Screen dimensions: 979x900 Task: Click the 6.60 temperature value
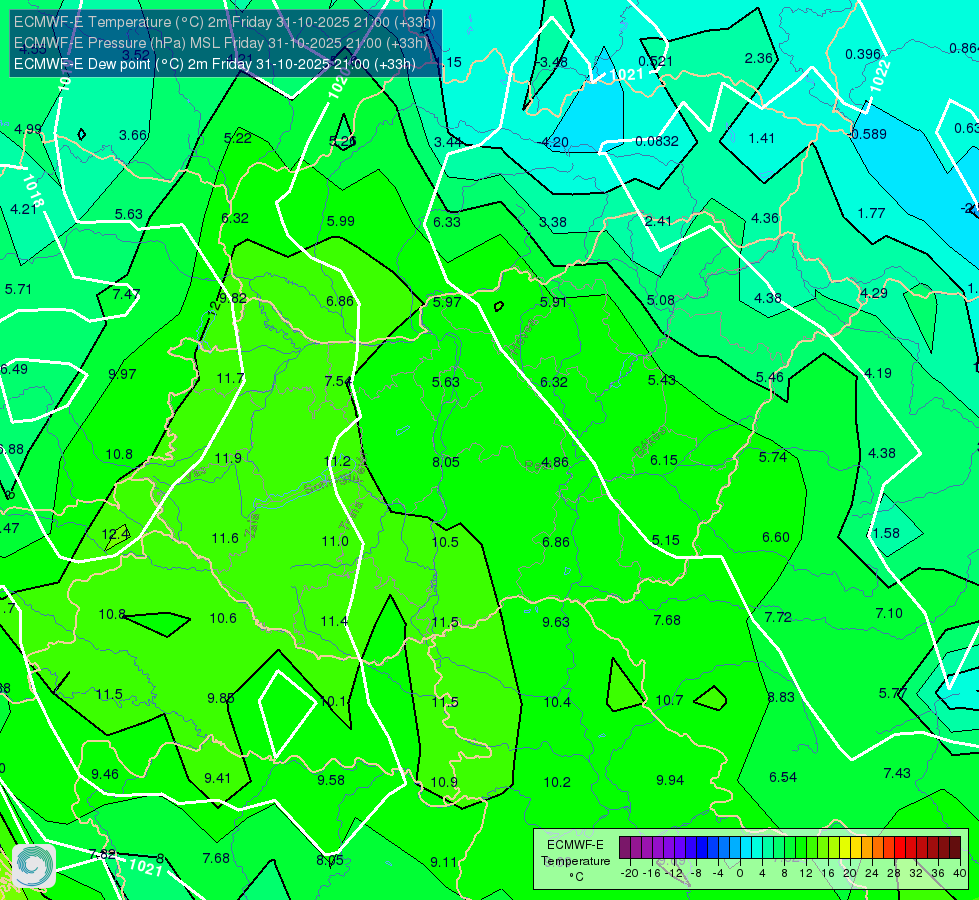click(776, 538)
